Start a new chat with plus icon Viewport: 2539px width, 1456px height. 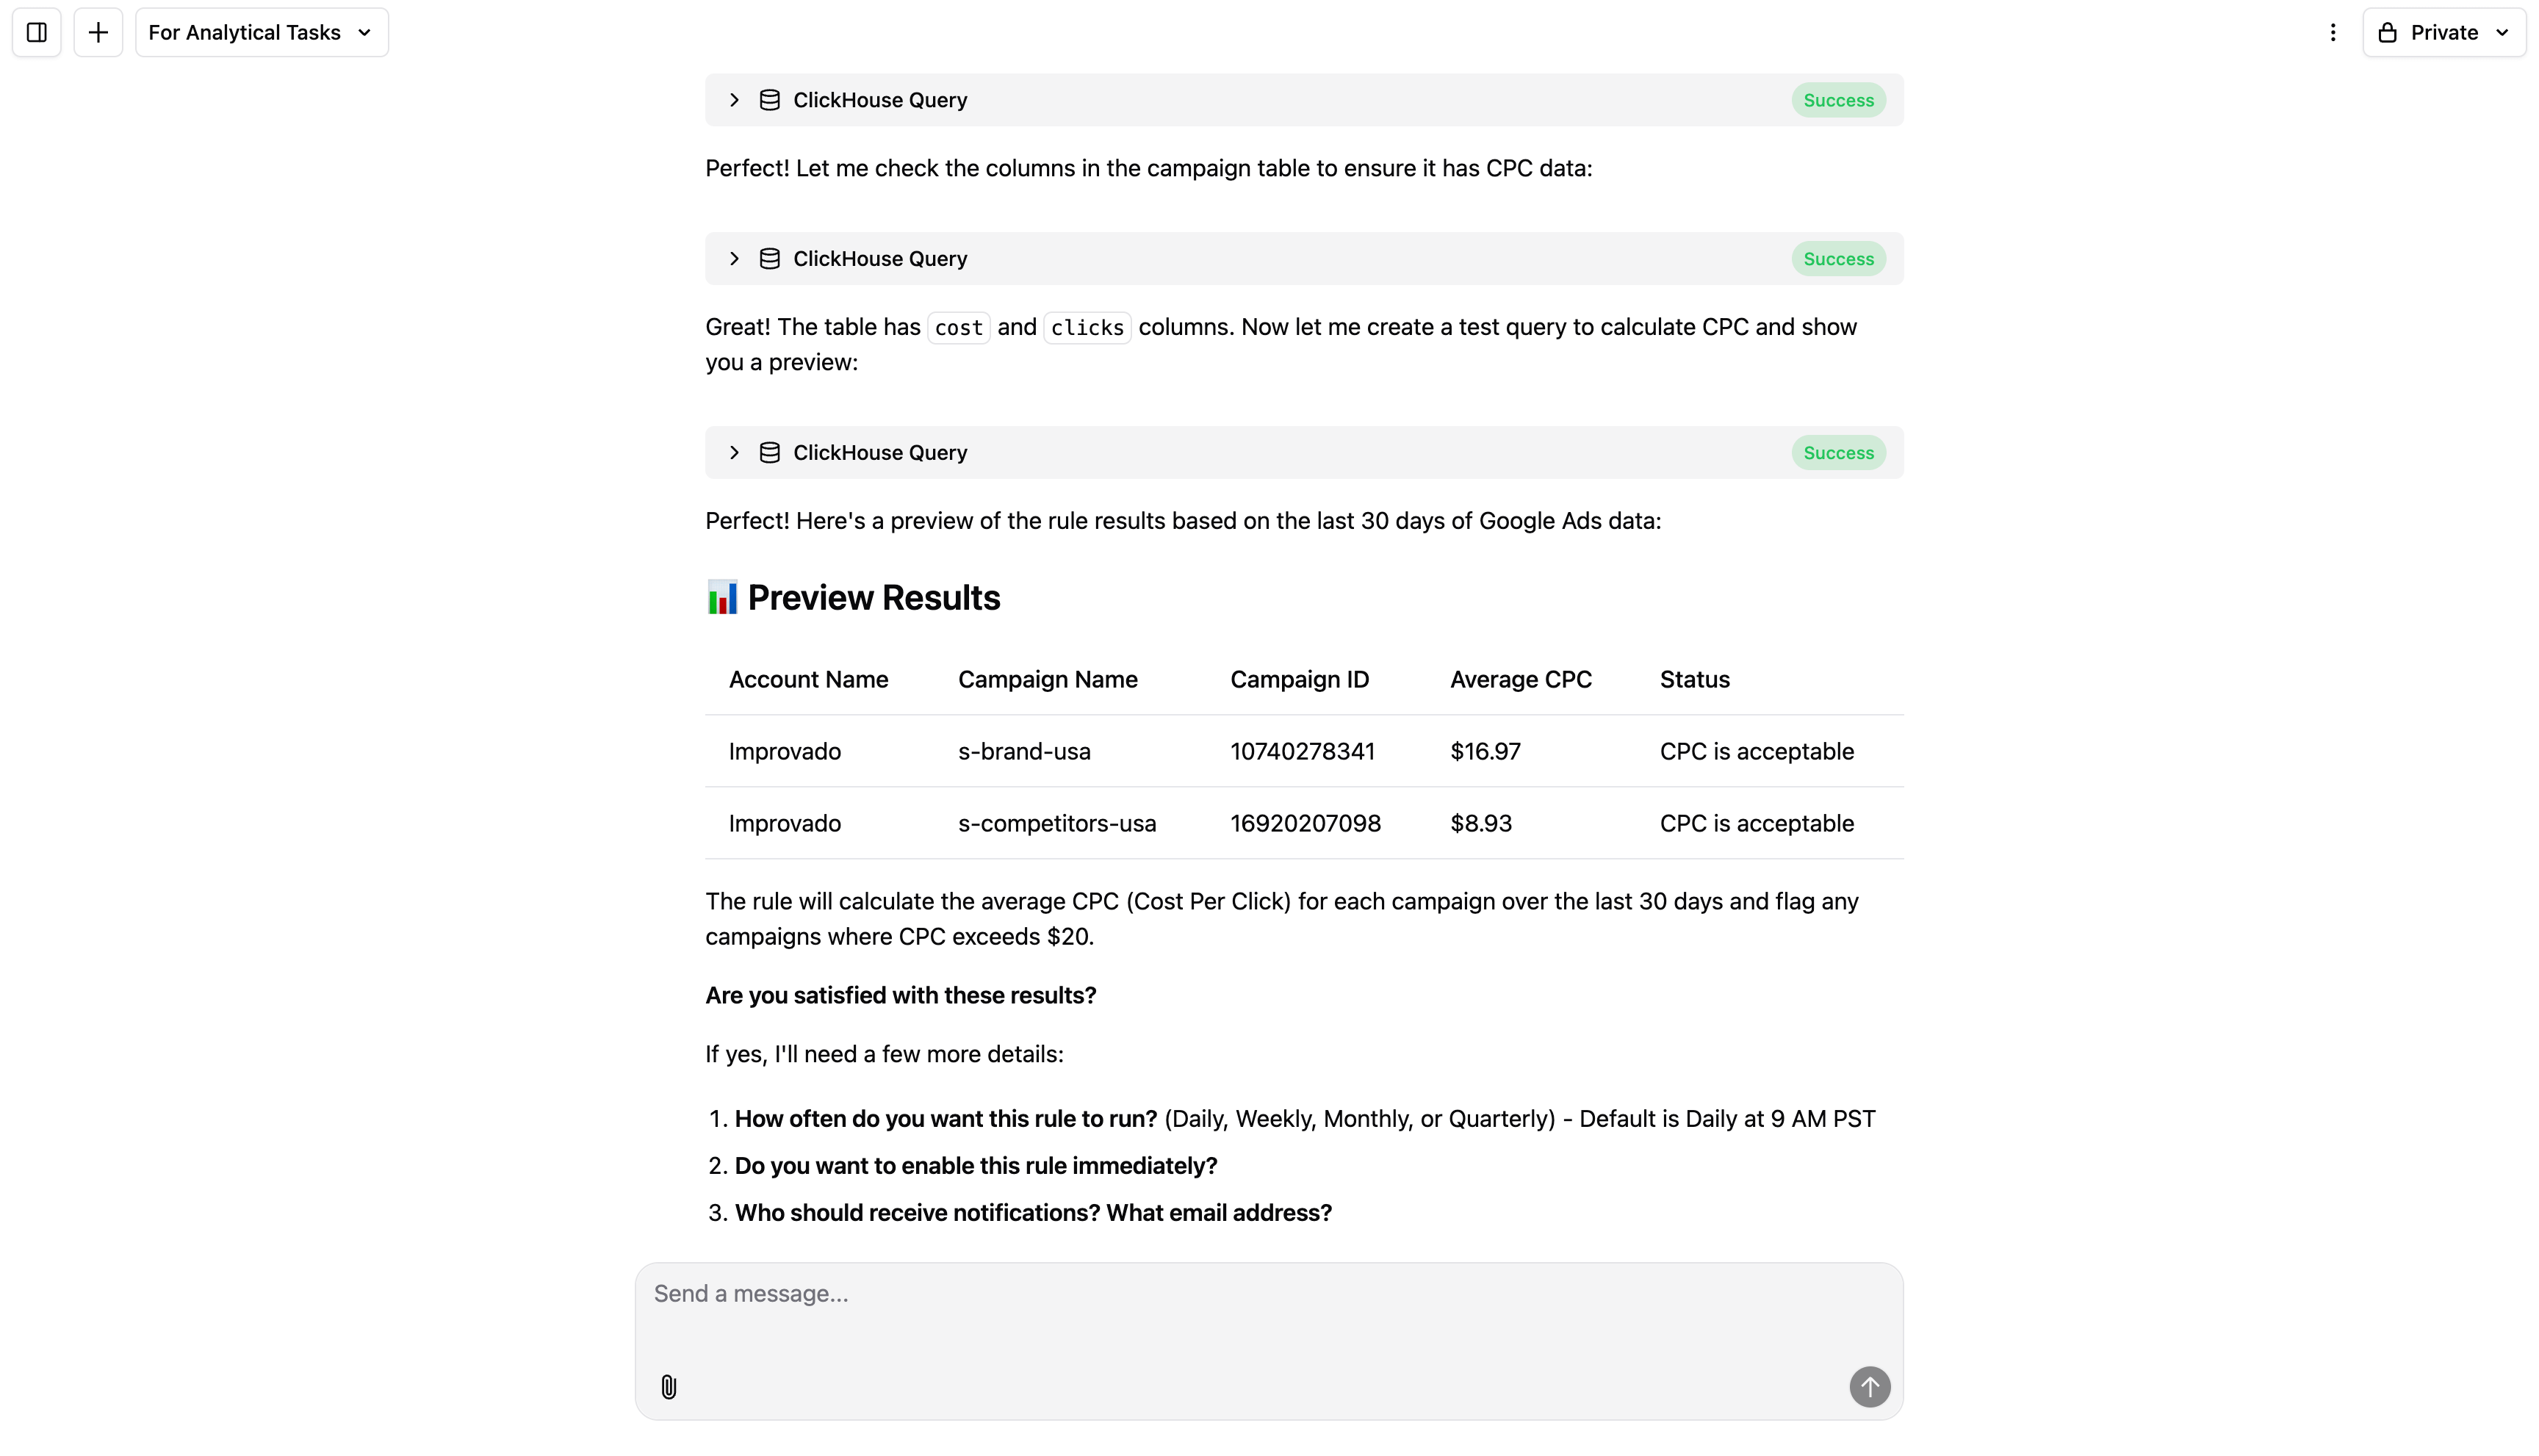click(98, 33)
